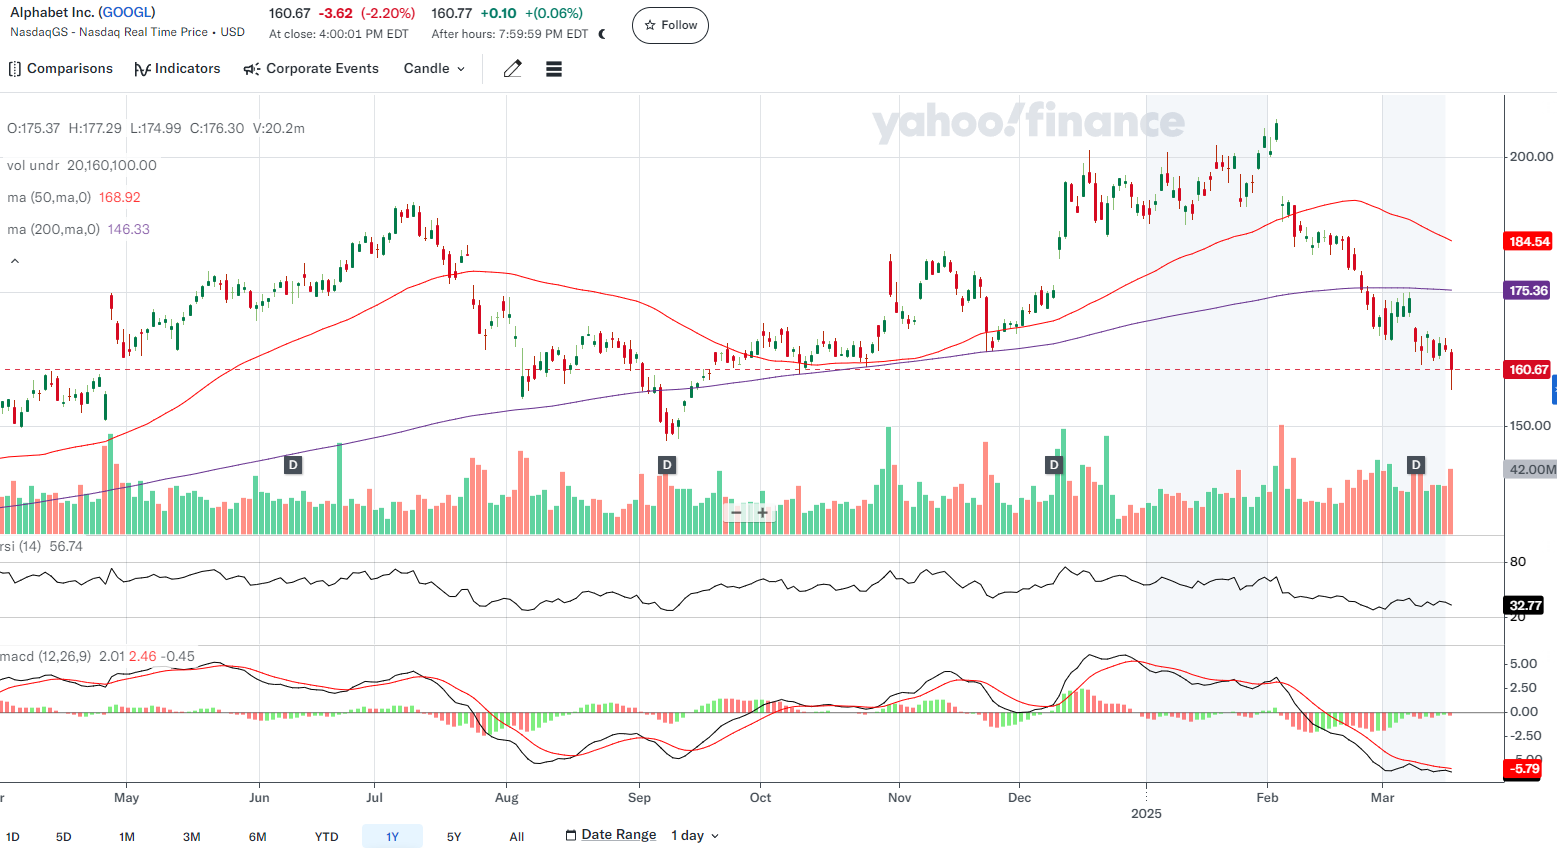
Task: Click the 146.33 two-hundred-day MA value
Action: coord(129,230)
